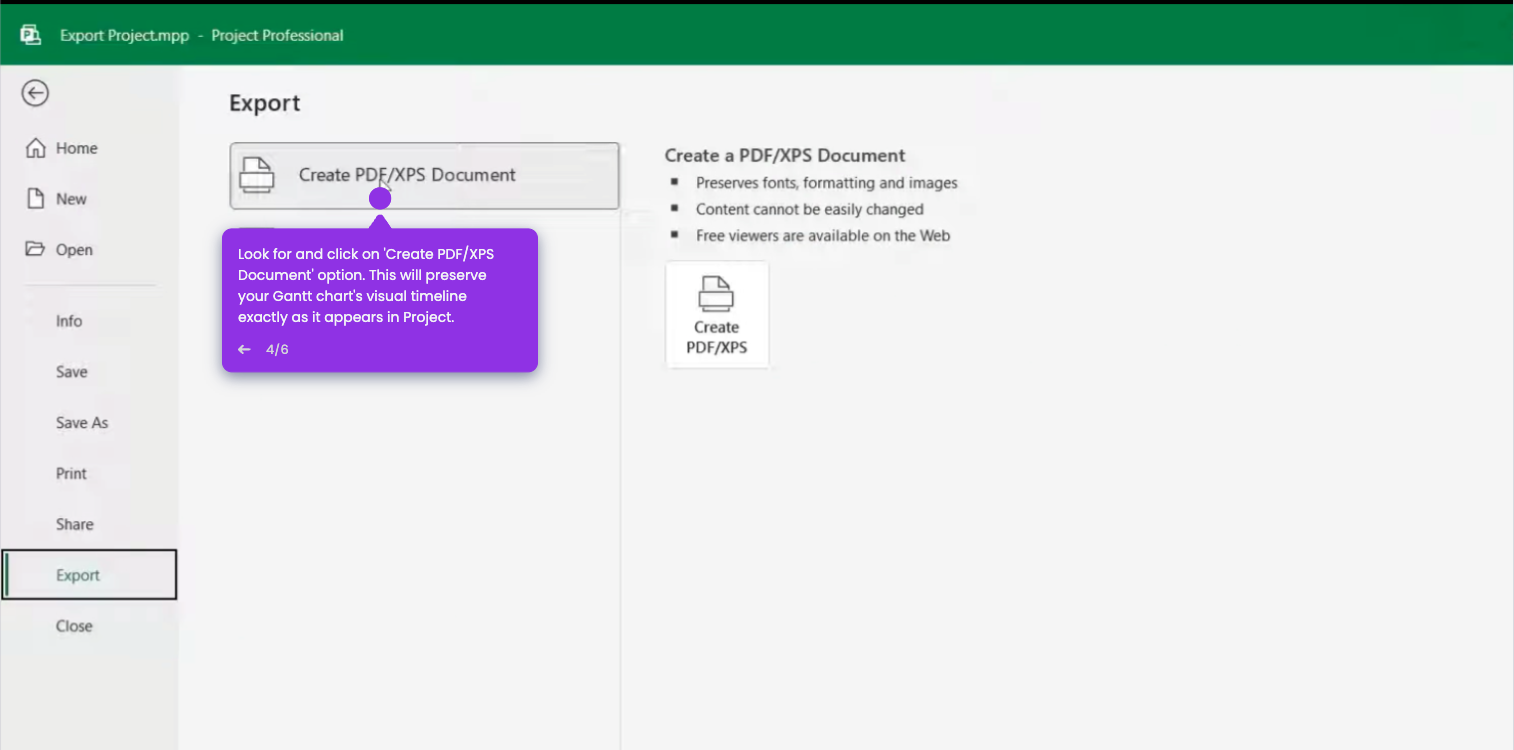Image resolution: width=1514 pixels, height=750 pixels.
Task: Click the Export page heading
Action: point(265,103)
